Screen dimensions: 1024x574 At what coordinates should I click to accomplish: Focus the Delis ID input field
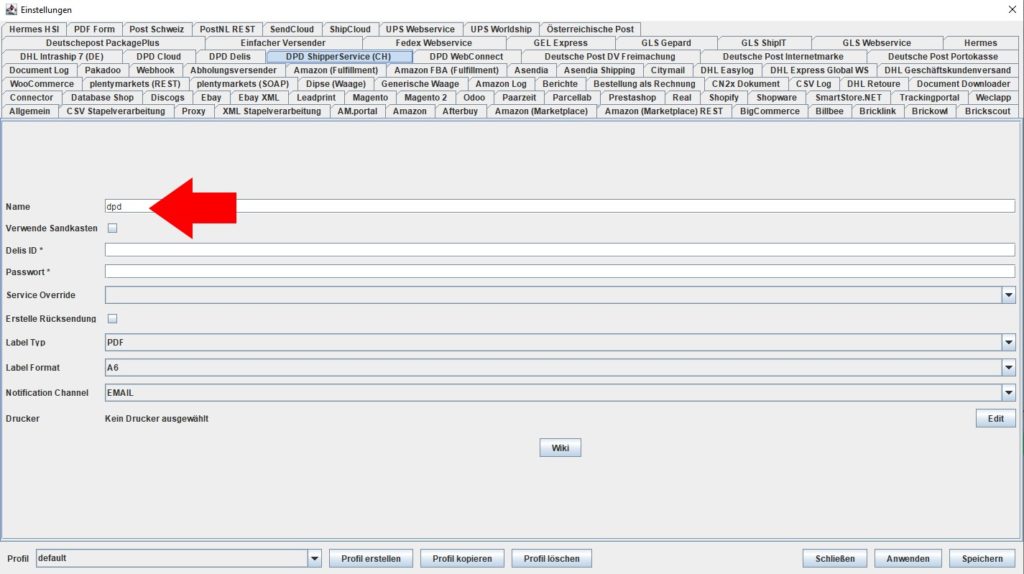(x=560, y=250)
